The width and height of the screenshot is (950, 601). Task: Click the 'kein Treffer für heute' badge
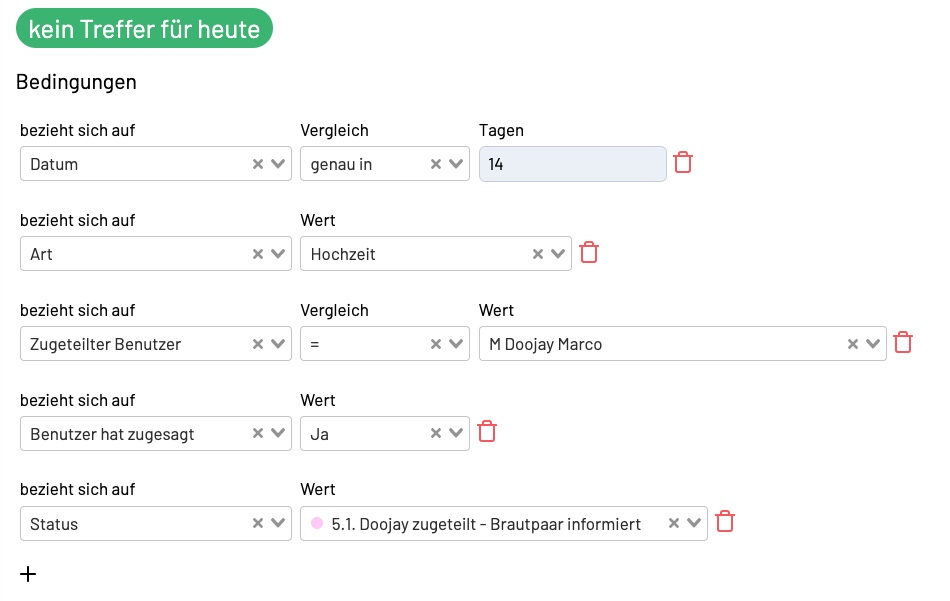point(144,29)
